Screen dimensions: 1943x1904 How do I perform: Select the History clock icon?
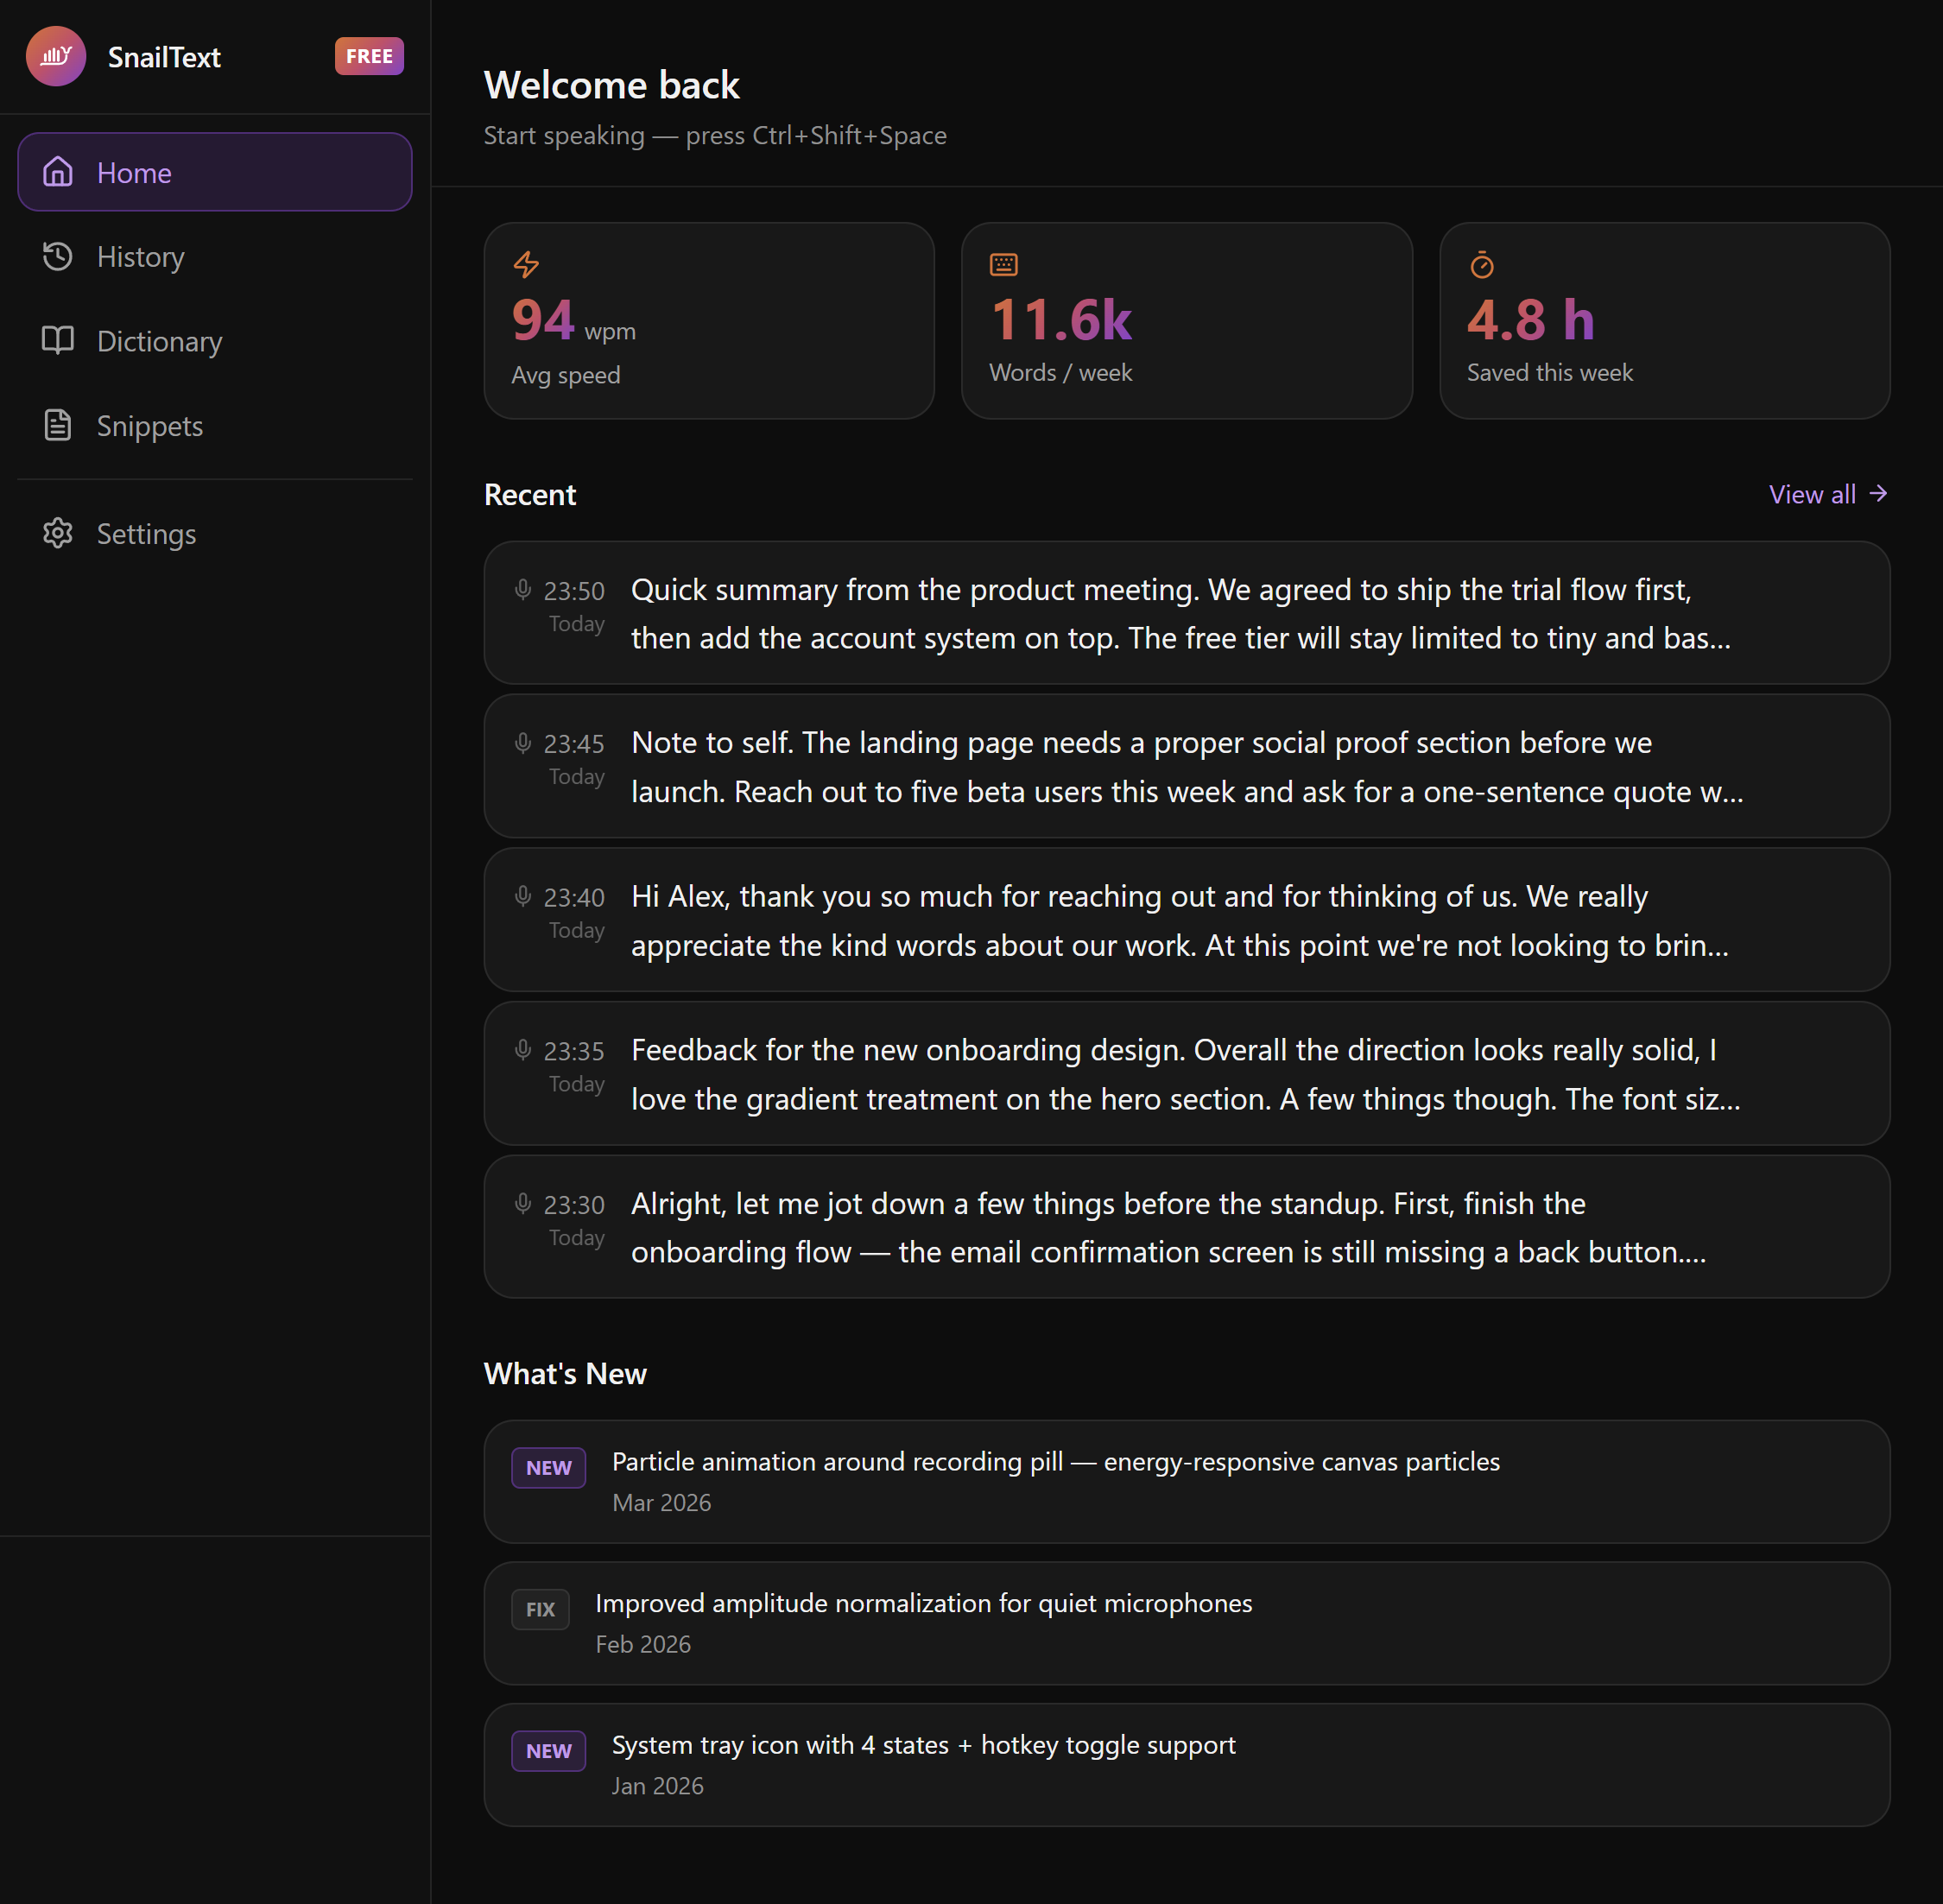tap(58, 256)
